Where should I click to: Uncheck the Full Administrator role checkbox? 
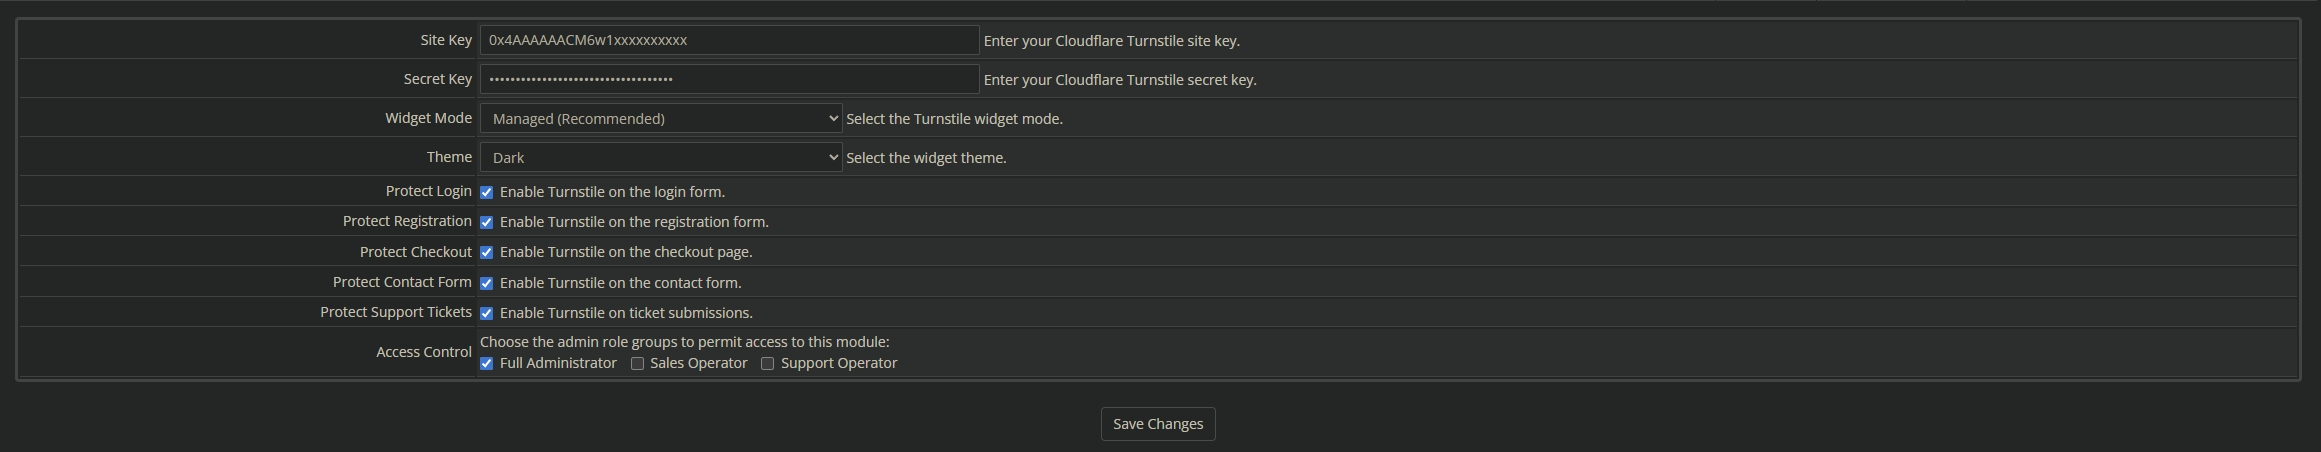[x=487, y=363]
